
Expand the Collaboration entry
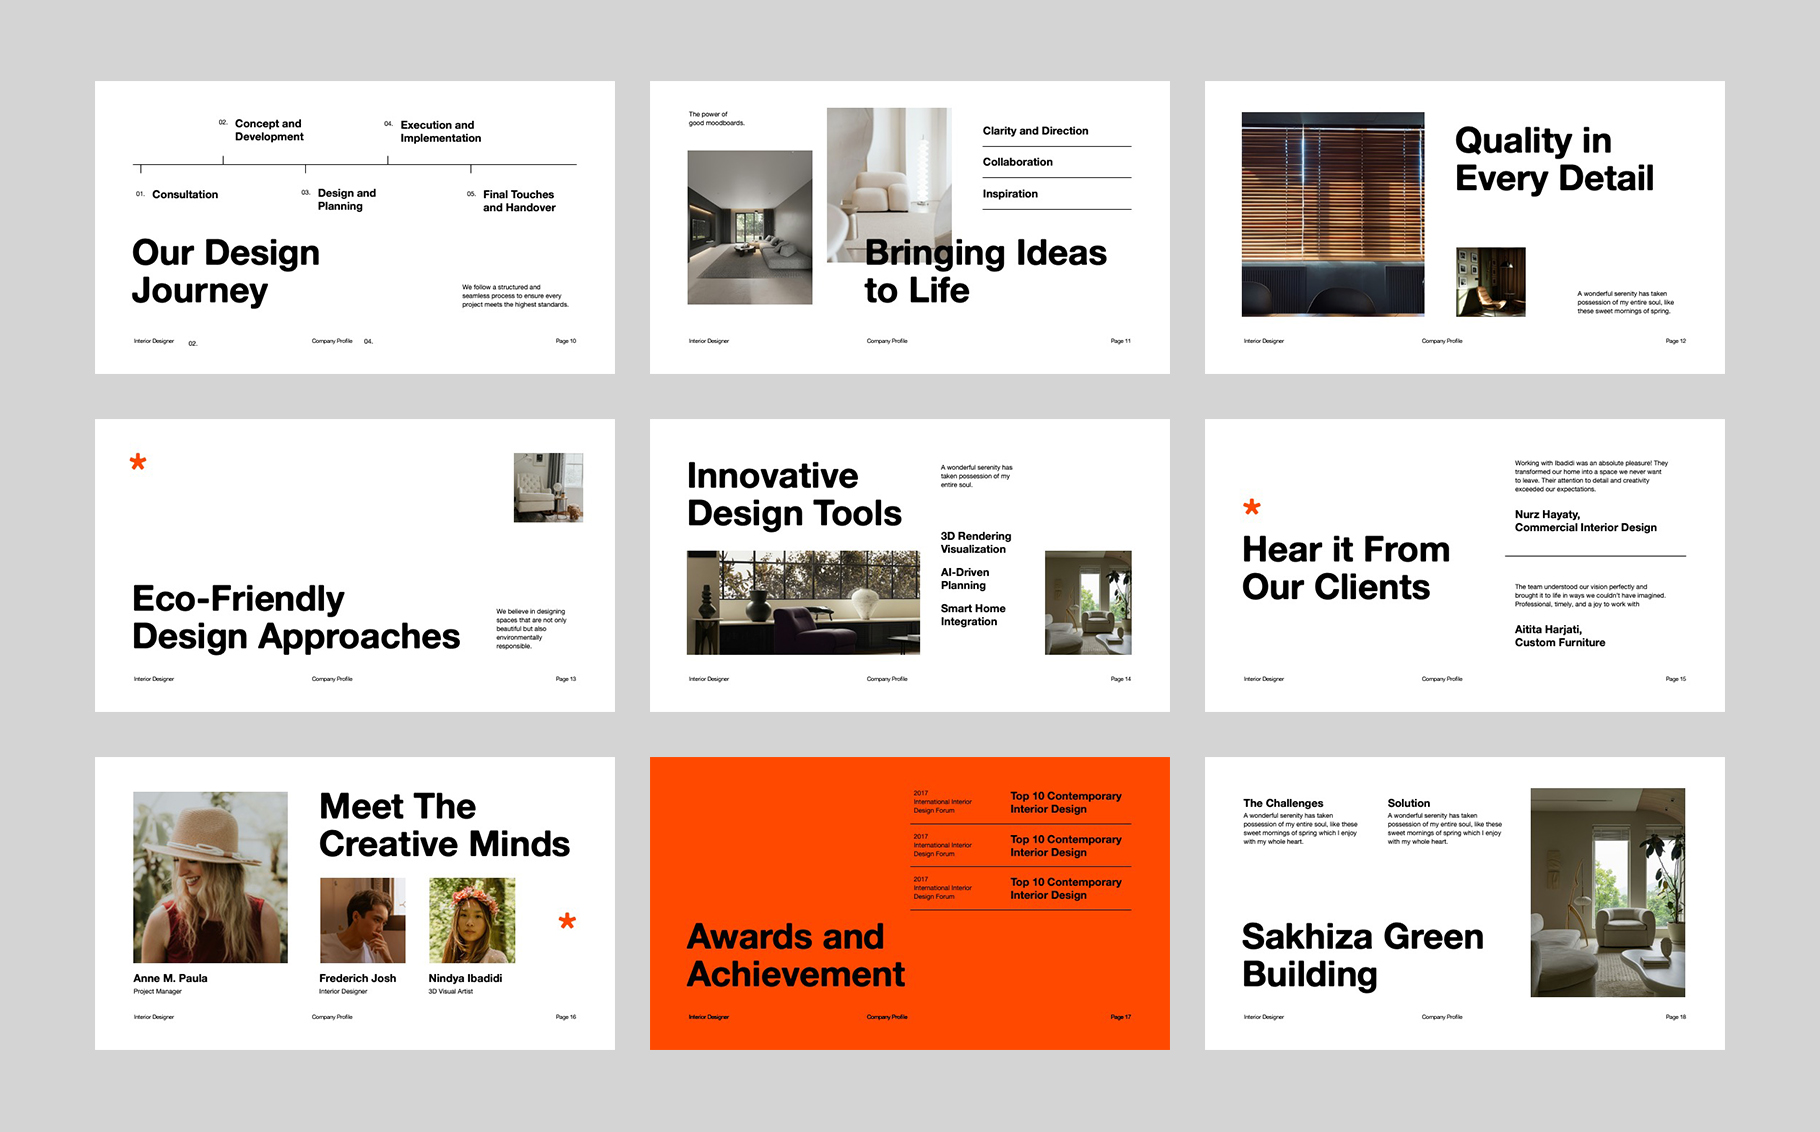click(1017, 162)
